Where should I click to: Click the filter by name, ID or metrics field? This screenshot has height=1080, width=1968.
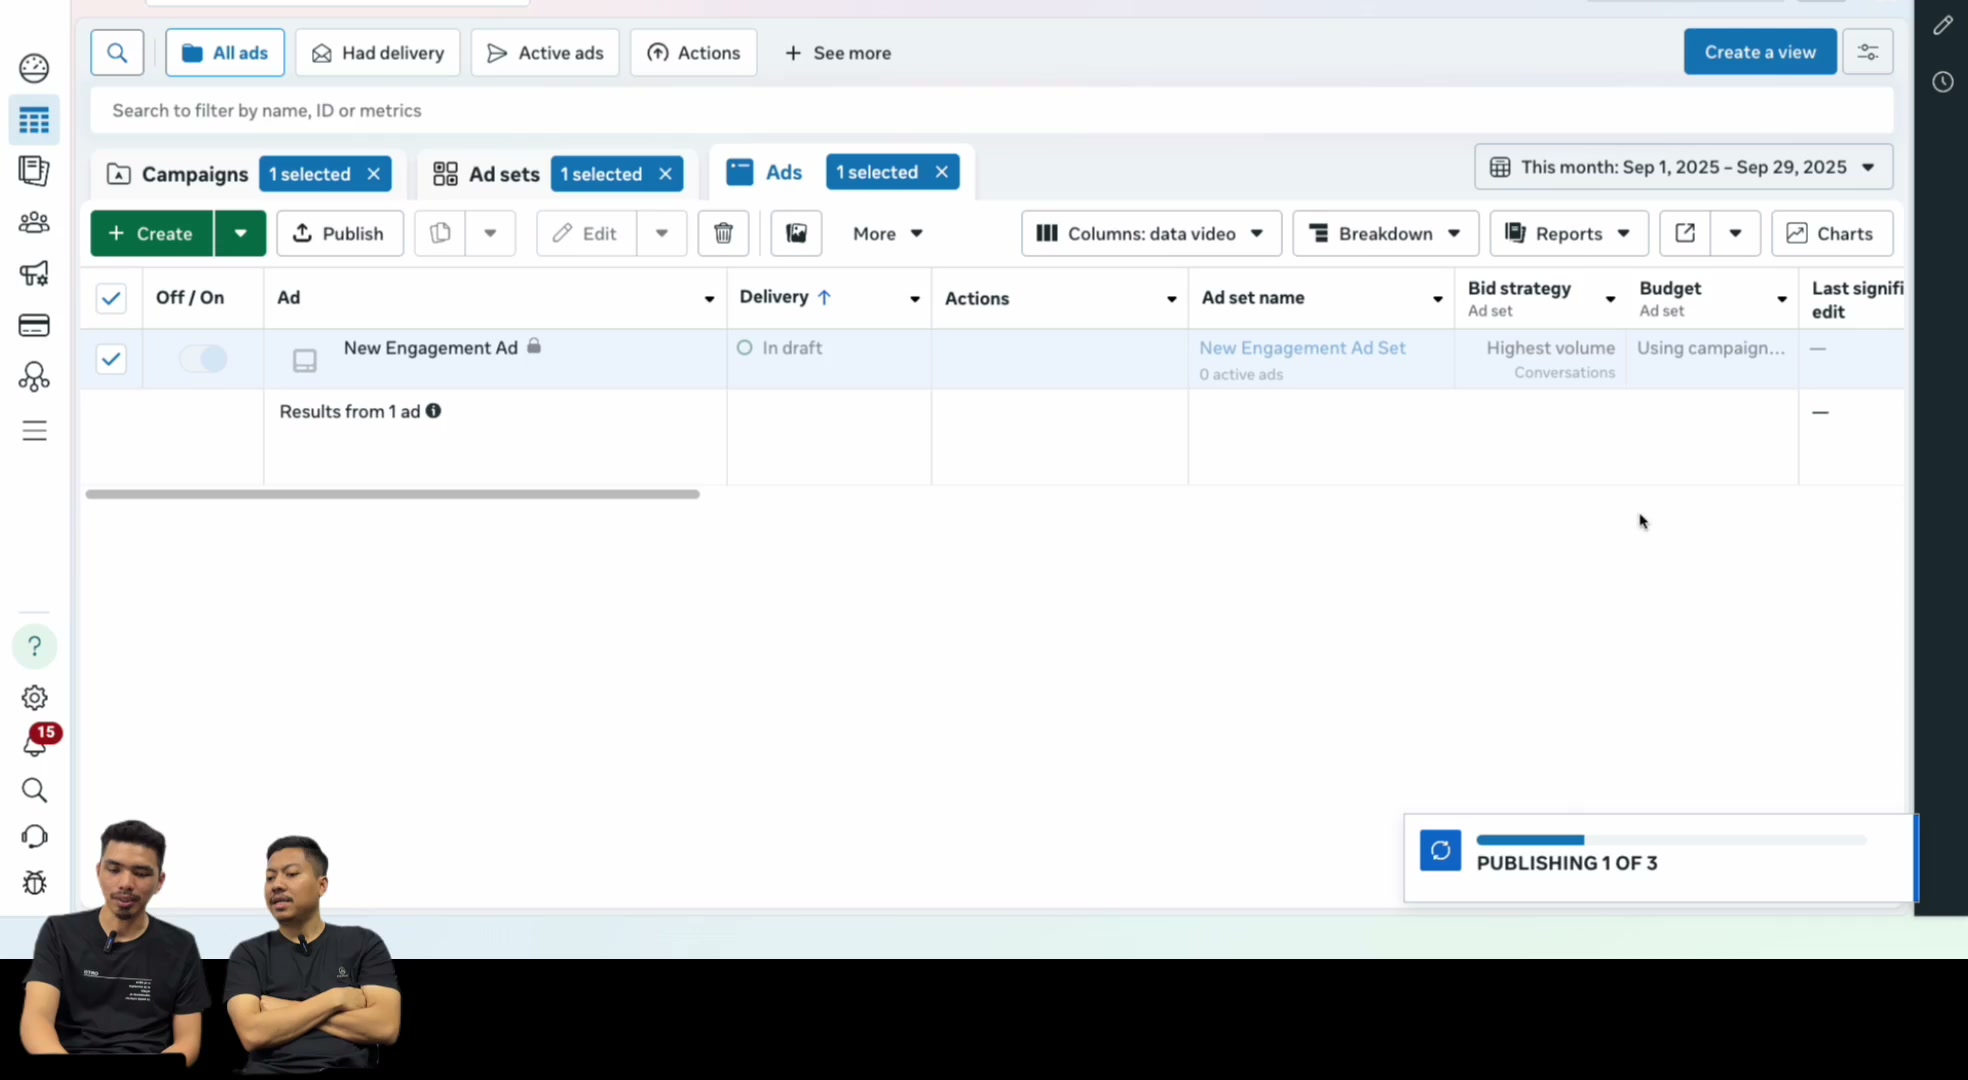[x=991, y=110]
